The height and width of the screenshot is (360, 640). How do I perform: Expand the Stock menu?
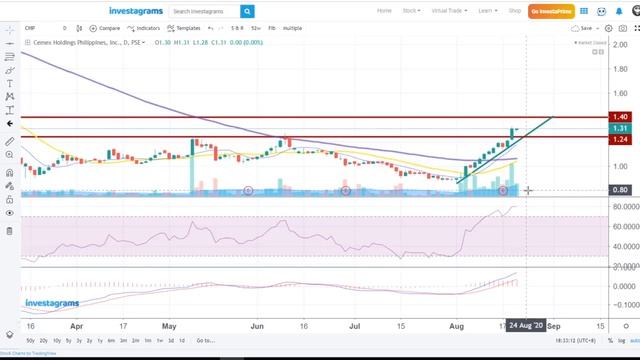411,11
